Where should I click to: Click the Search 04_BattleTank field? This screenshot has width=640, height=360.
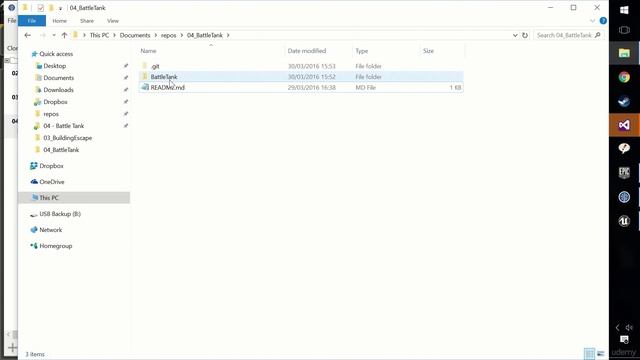pyautogui.click(x=568, y=35)
